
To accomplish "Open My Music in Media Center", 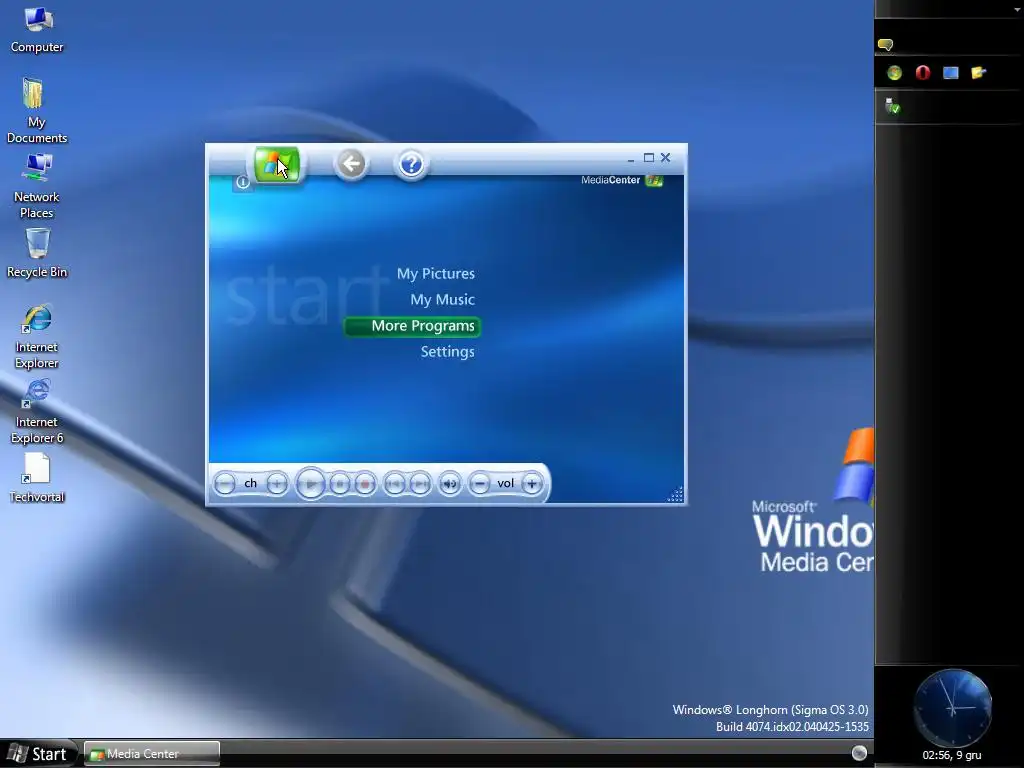I will 442,300.
